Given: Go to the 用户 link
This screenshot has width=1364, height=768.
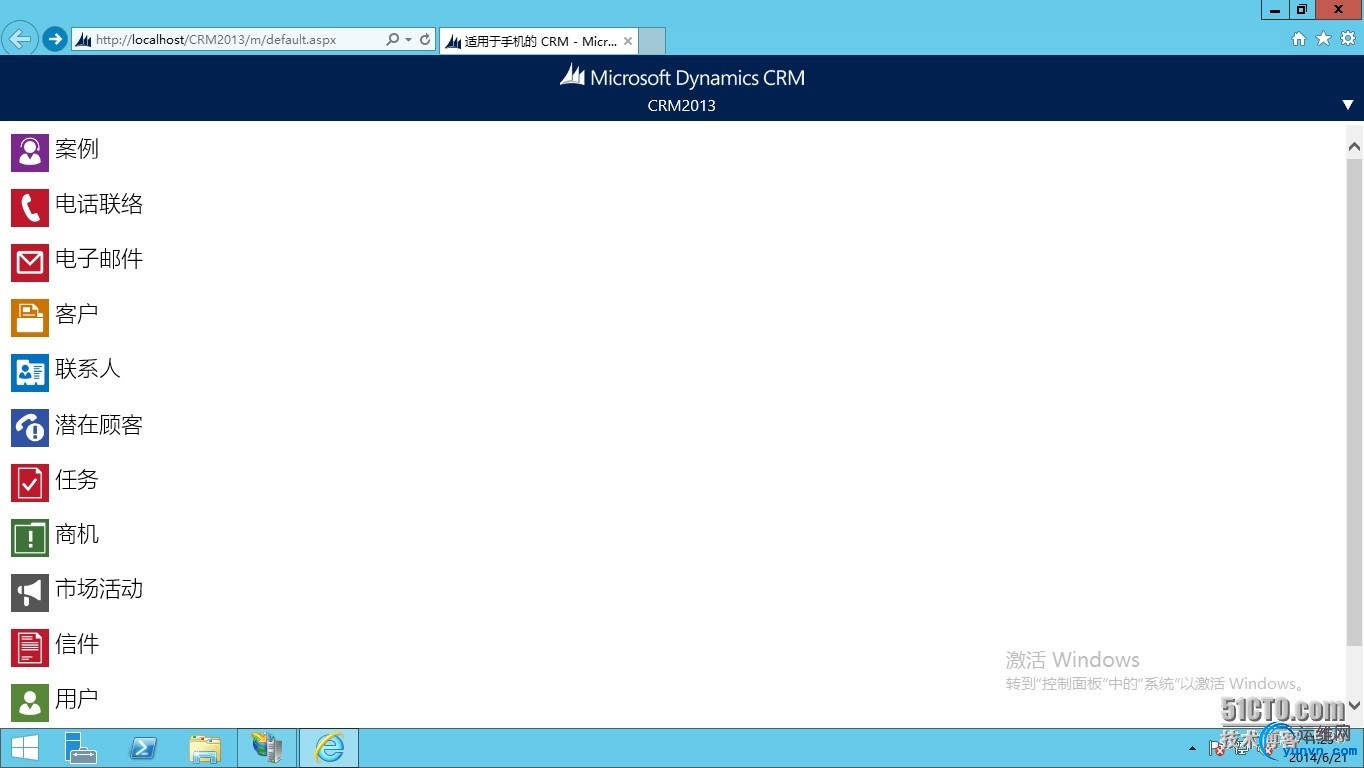Looking at the screenshot, I should 77,699.
